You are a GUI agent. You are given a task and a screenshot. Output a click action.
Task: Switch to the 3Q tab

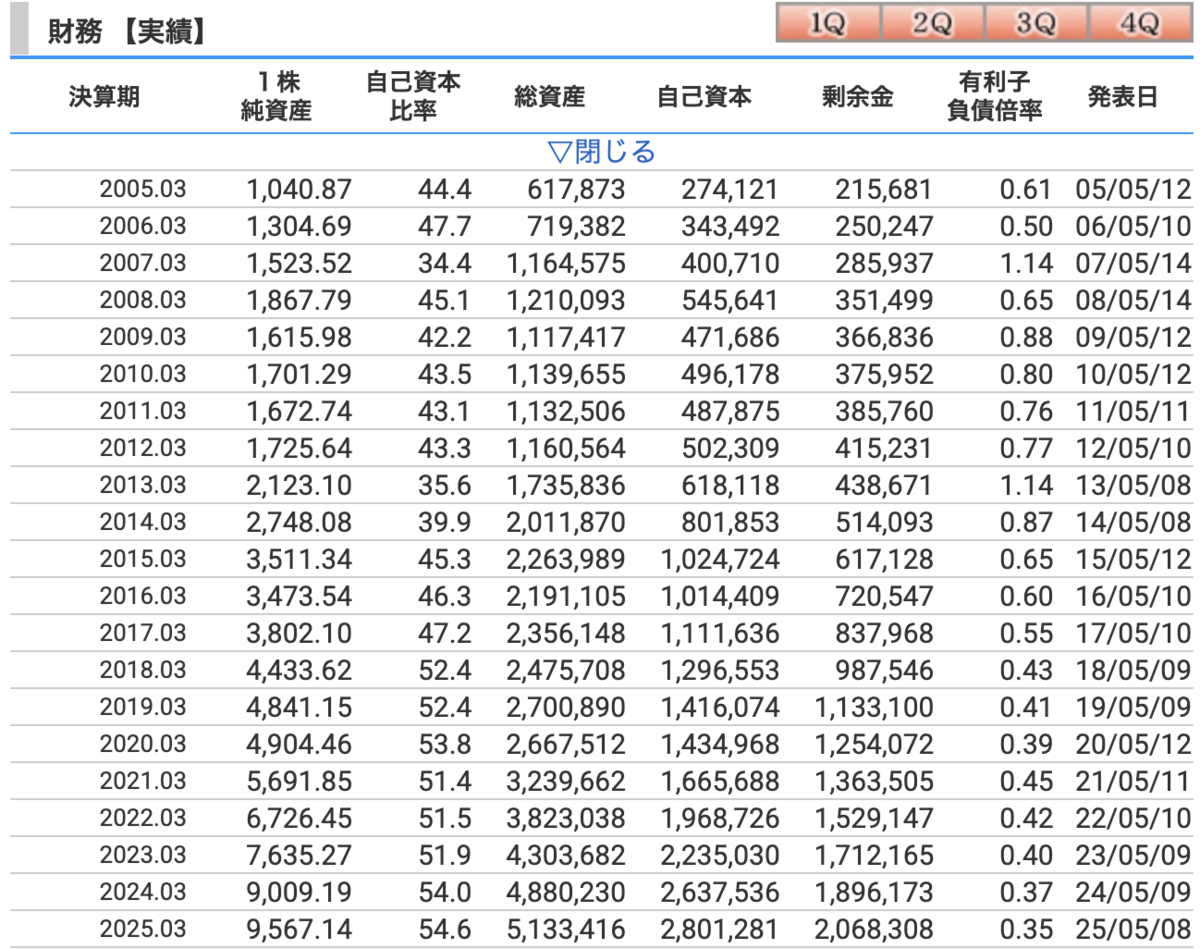(x=1036, y=24)
